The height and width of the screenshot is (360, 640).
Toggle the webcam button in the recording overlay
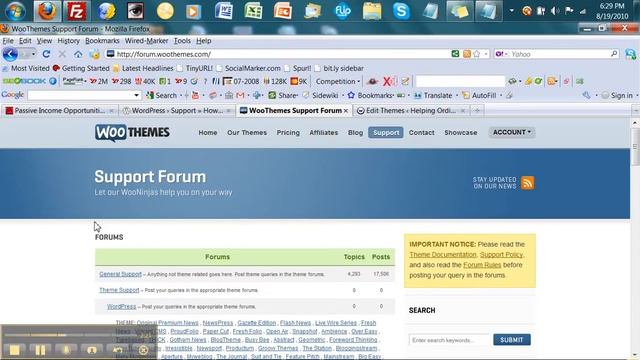pyautogui.click(x=92, y=350)
